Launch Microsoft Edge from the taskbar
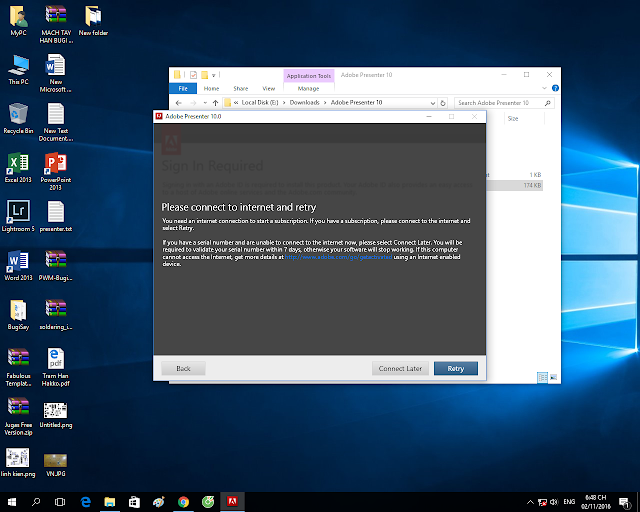This screenshot has width=640, height=512. click(85, 502)
